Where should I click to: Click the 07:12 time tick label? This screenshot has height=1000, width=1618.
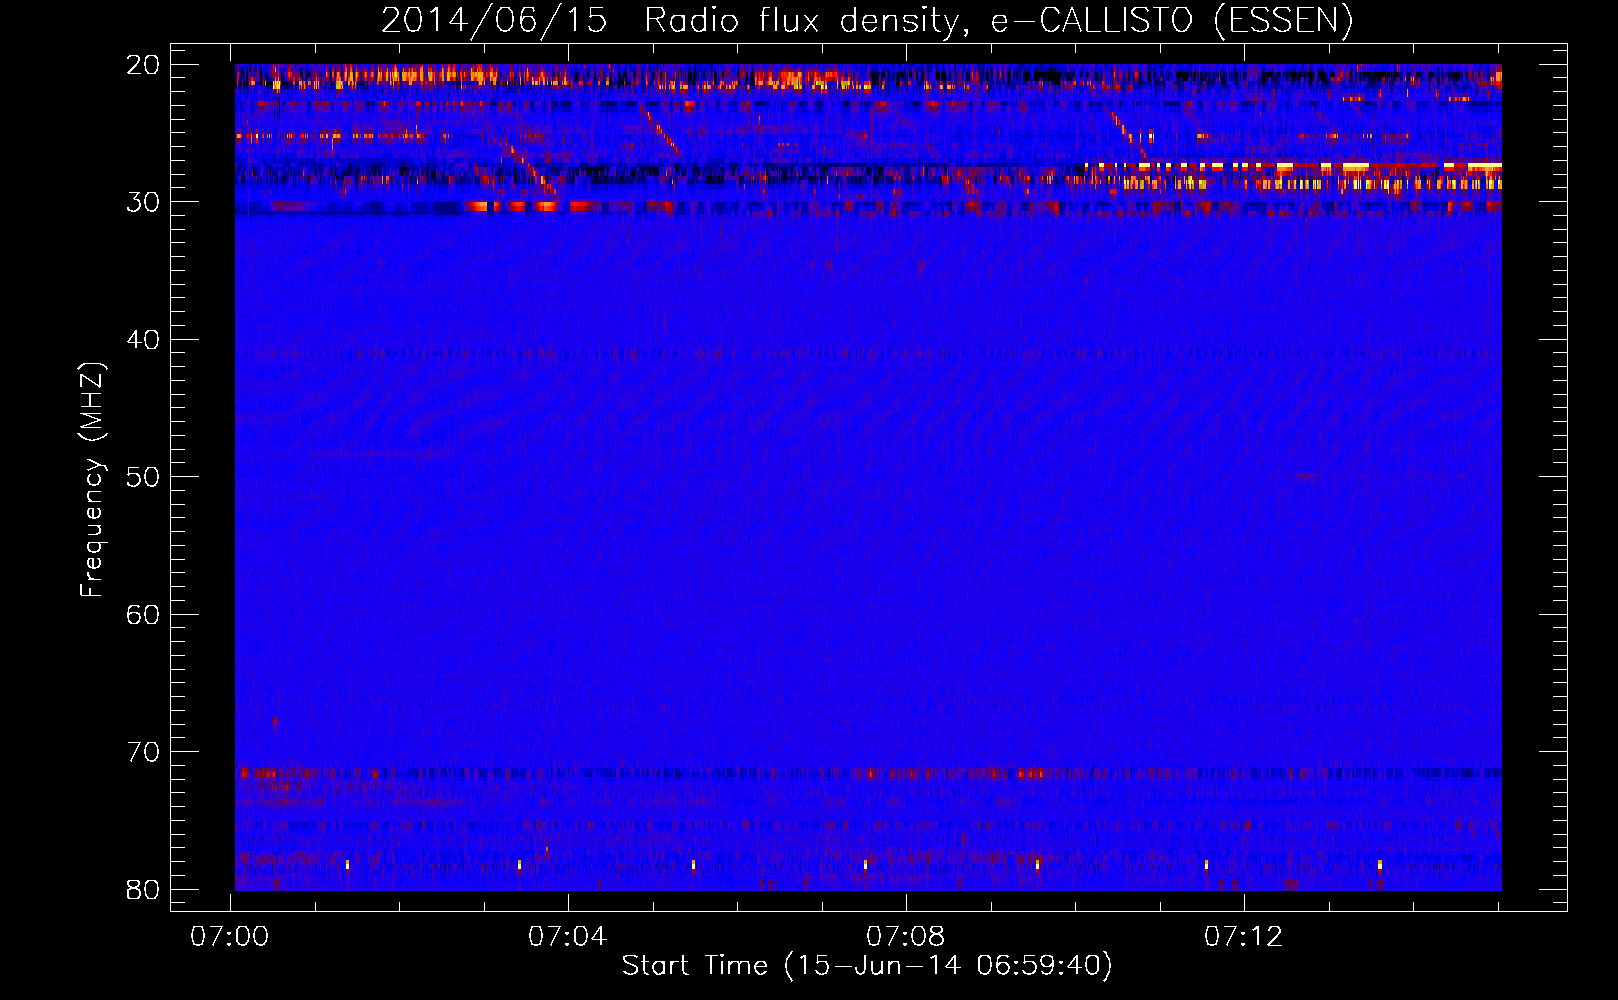[1243, 936]
